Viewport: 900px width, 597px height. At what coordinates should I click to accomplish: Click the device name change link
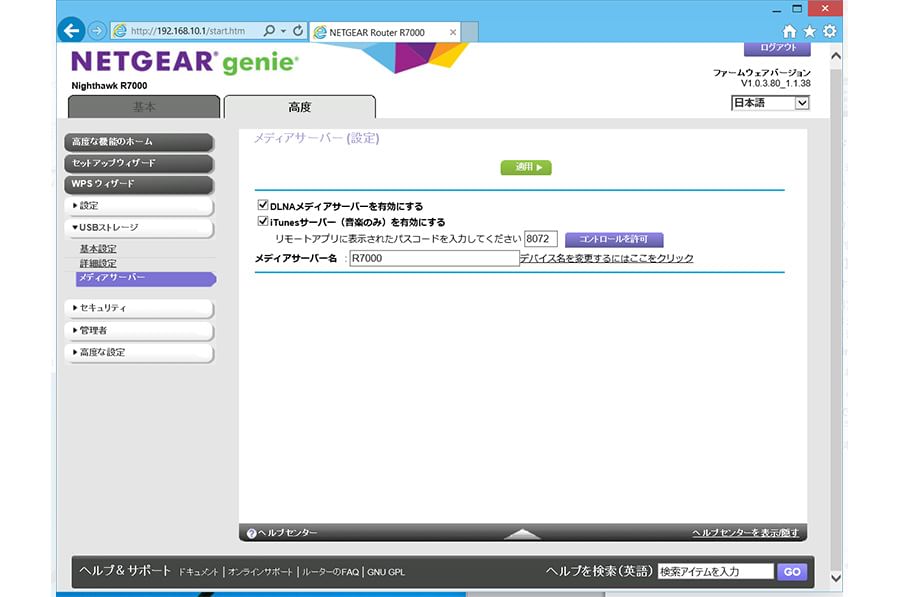click(x=606, y=259)
